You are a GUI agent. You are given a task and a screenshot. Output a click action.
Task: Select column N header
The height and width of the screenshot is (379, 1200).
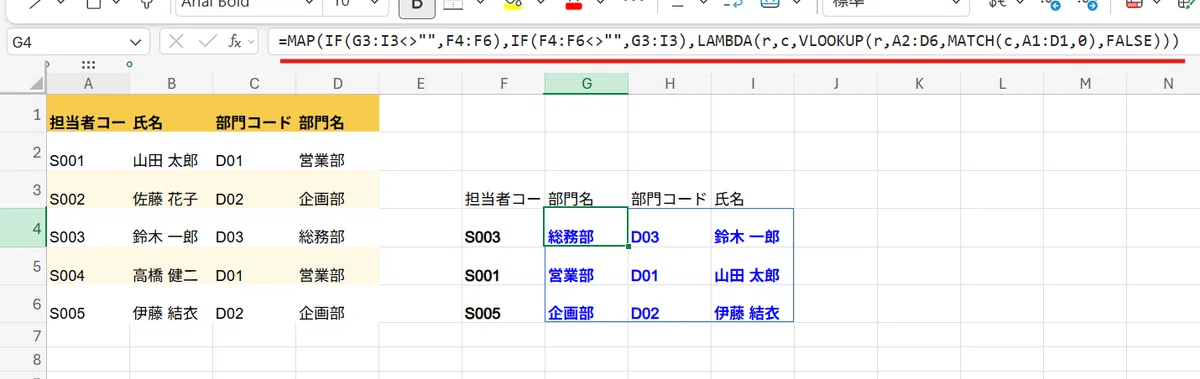click(1168, 84)
